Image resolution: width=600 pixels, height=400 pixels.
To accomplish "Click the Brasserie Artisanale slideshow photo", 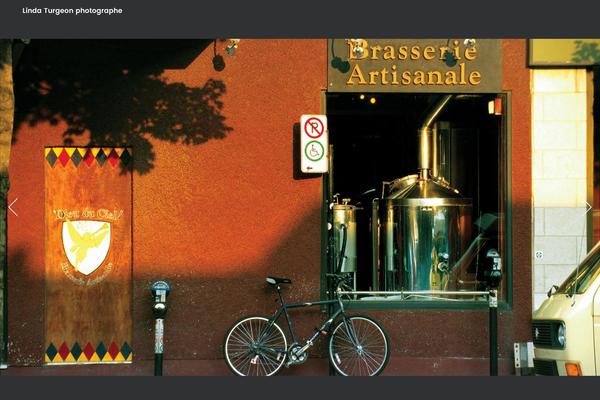I will pyautogui.click(x=300, y=207).
